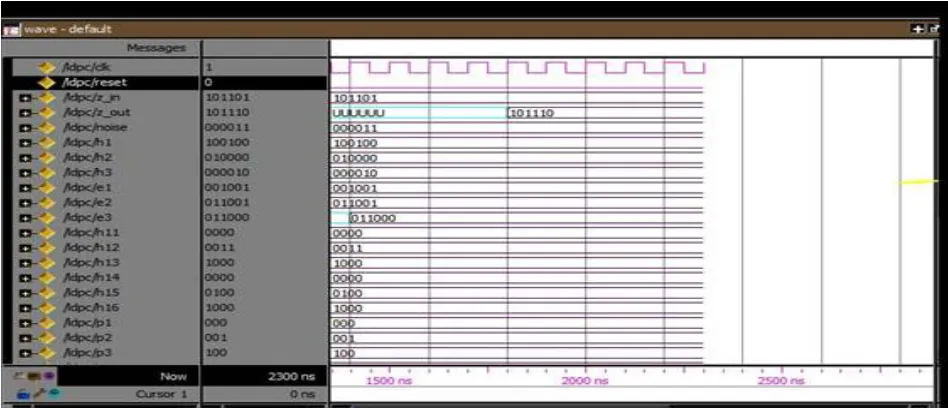The width and height of the screenshot is (948, 408).
Task: Click the diamond icon of /ldpc/h3
Action: click(x=47, y=173)
